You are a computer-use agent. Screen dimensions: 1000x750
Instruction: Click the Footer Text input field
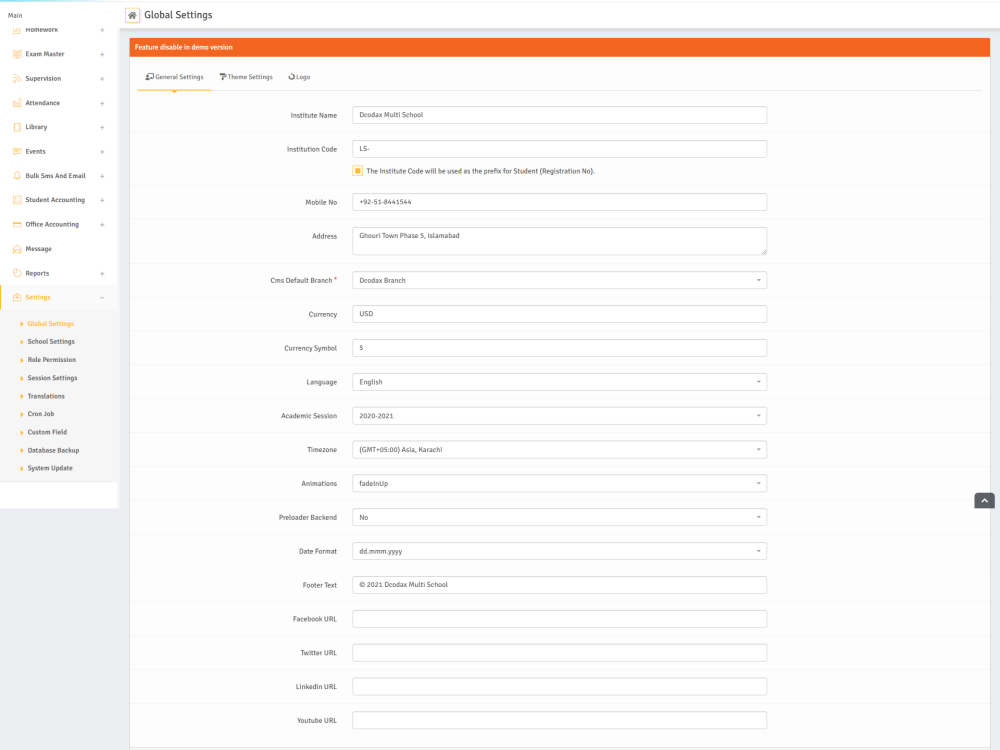pyautogui.click(x=559, y=585)
